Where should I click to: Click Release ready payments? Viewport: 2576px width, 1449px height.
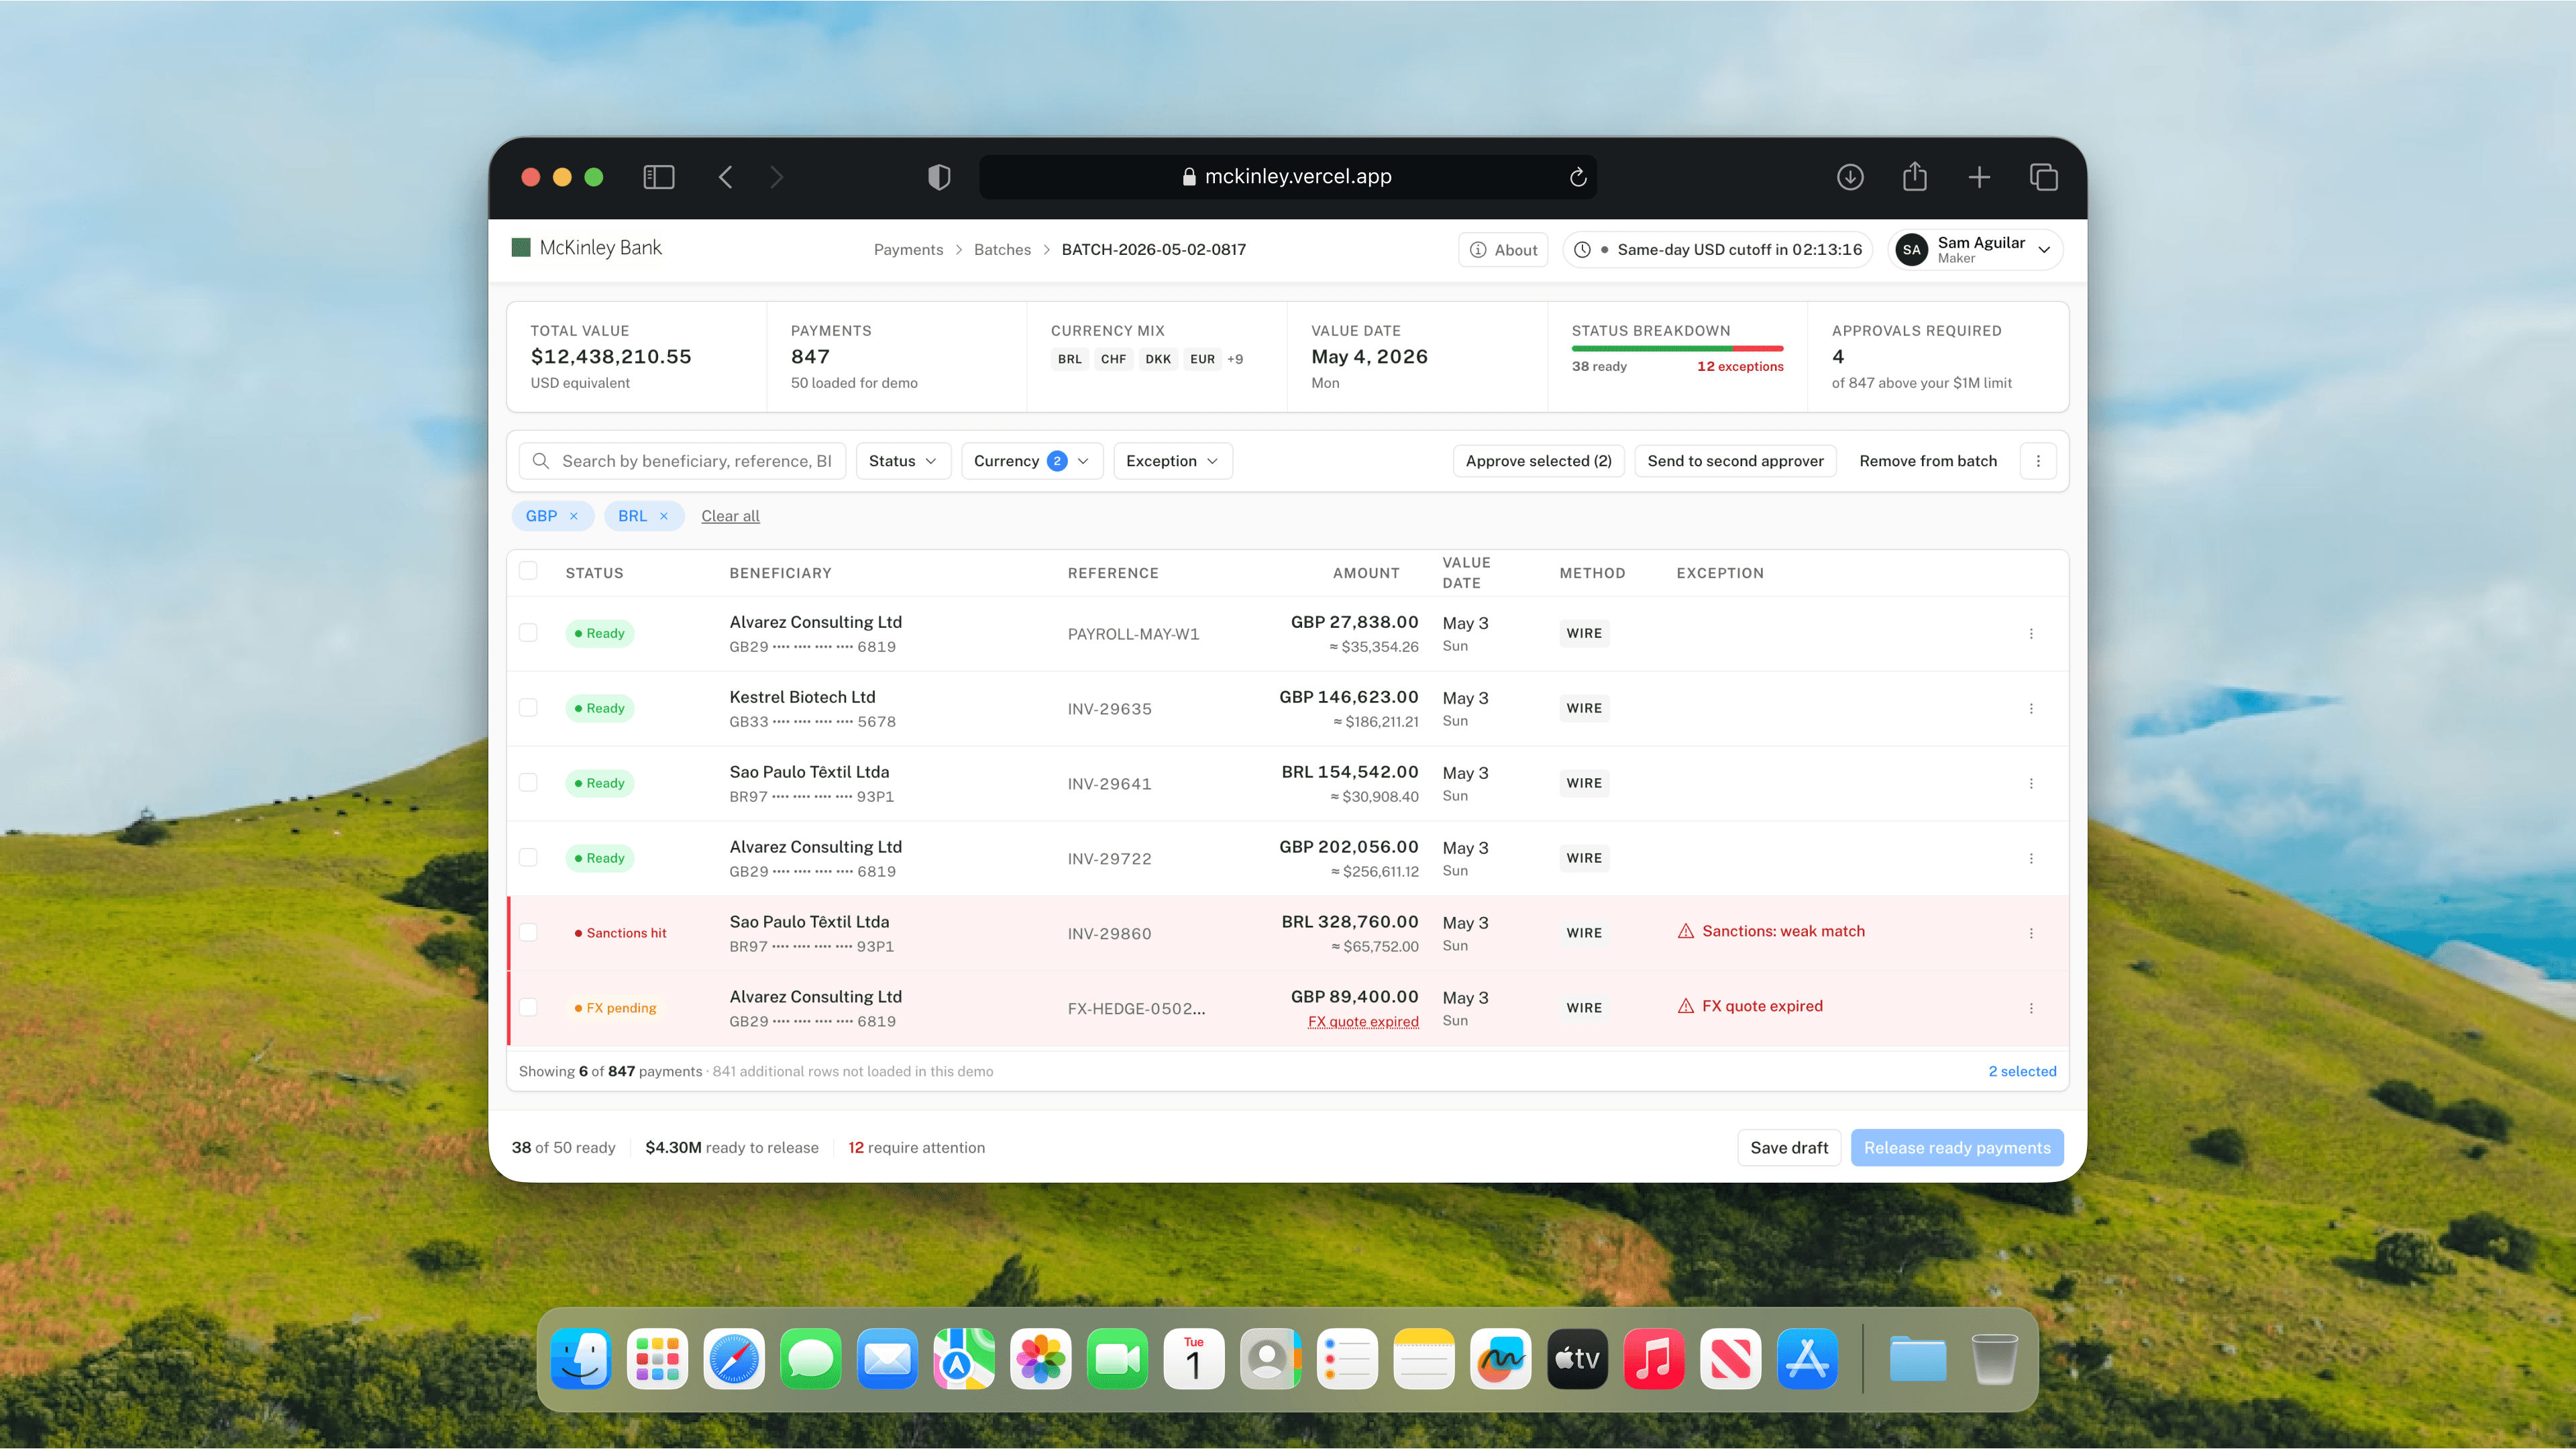pos(1957,1148)
